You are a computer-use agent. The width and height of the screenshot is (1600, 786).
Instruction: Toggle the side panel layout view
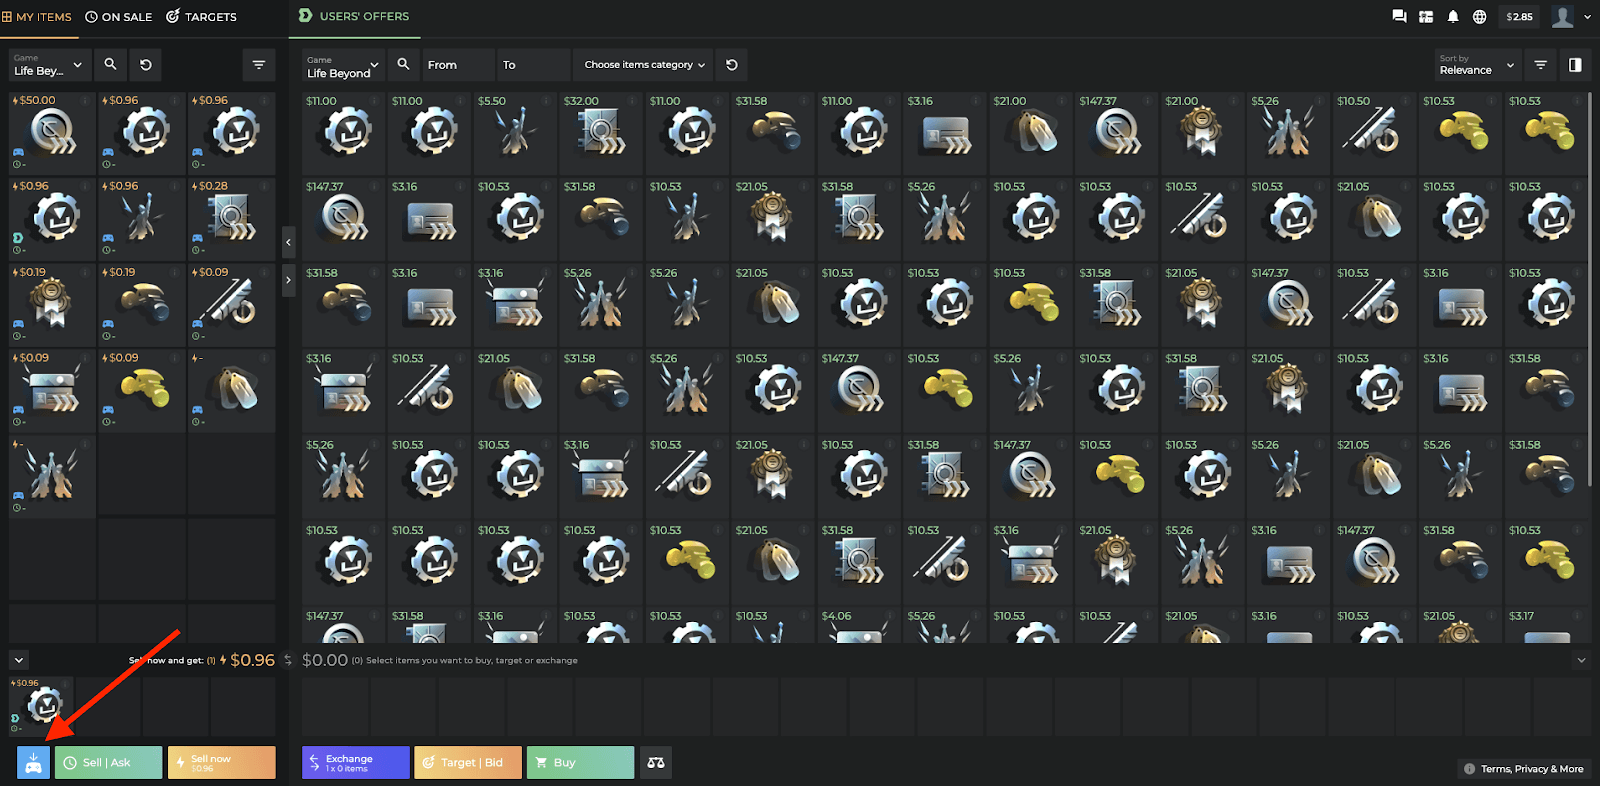(1575, 65)
